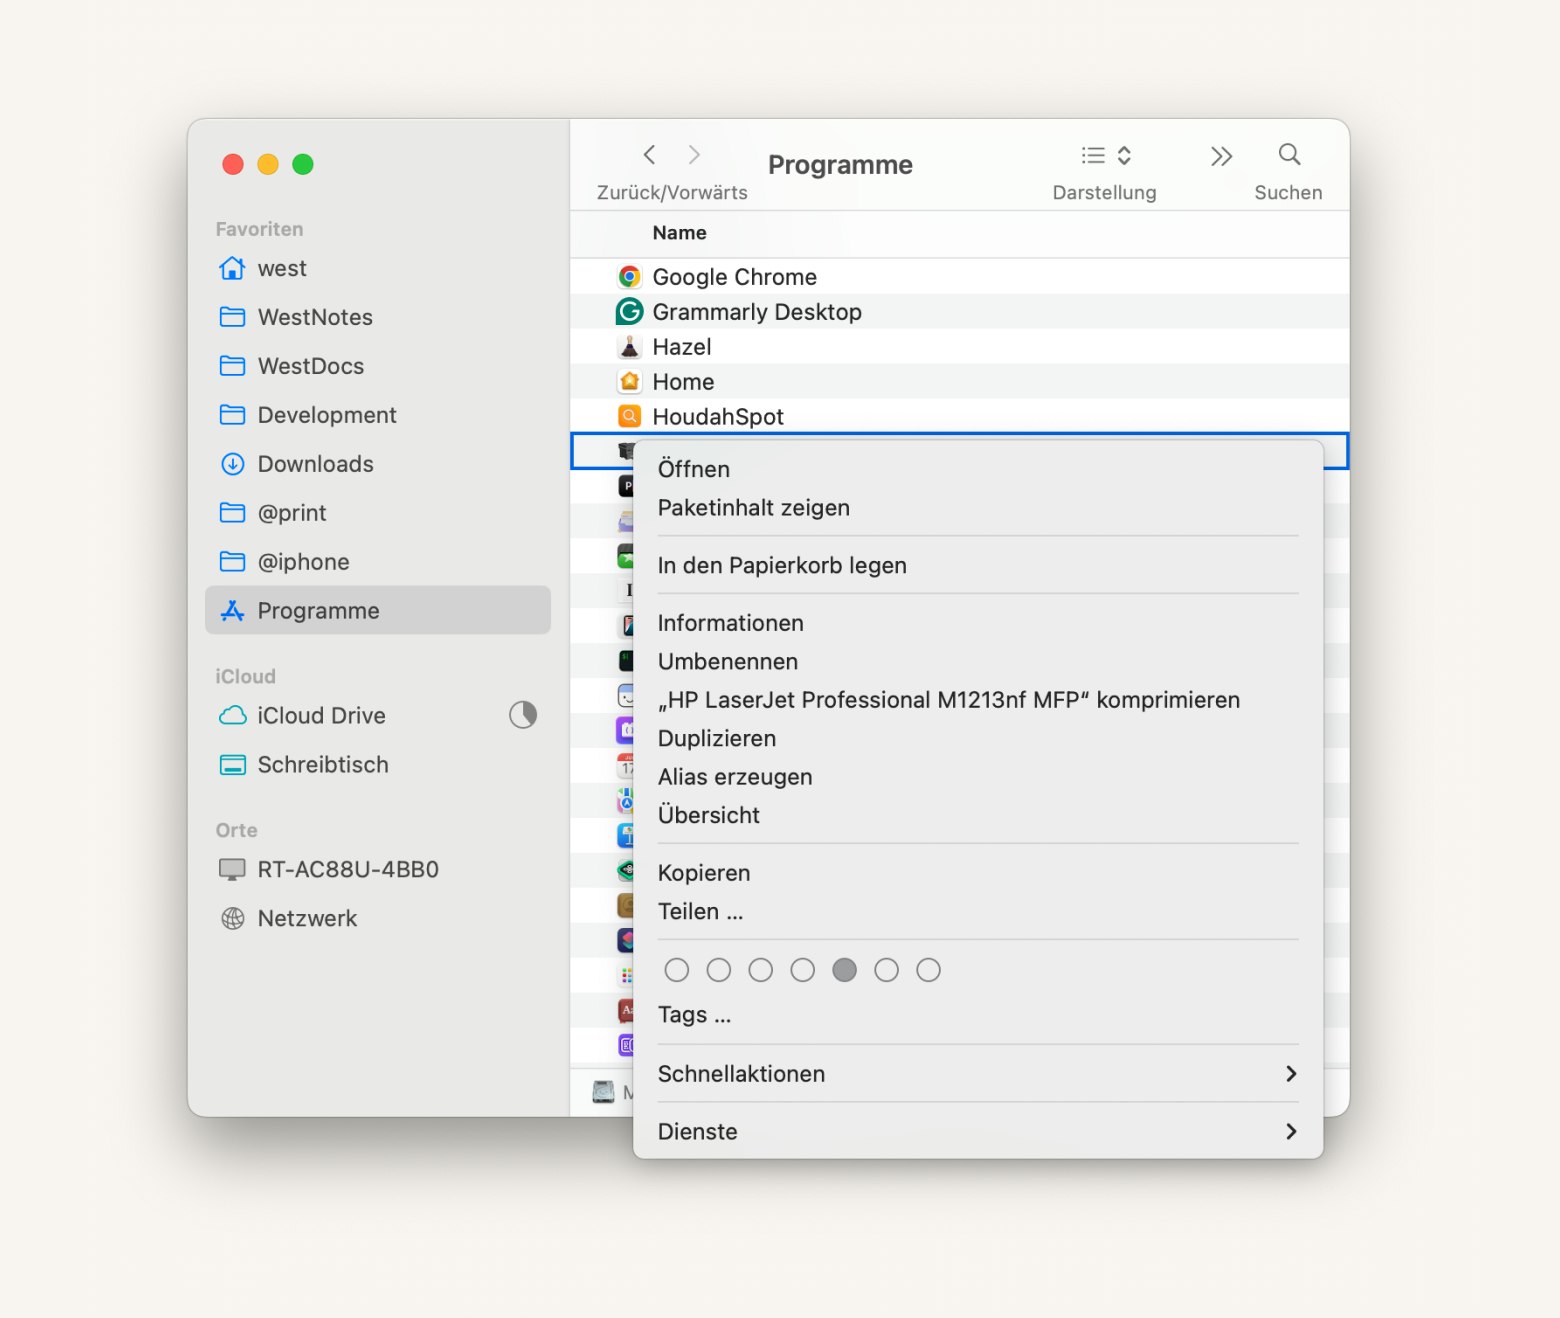Click the Netzwerk globe icon

(232, 919)
